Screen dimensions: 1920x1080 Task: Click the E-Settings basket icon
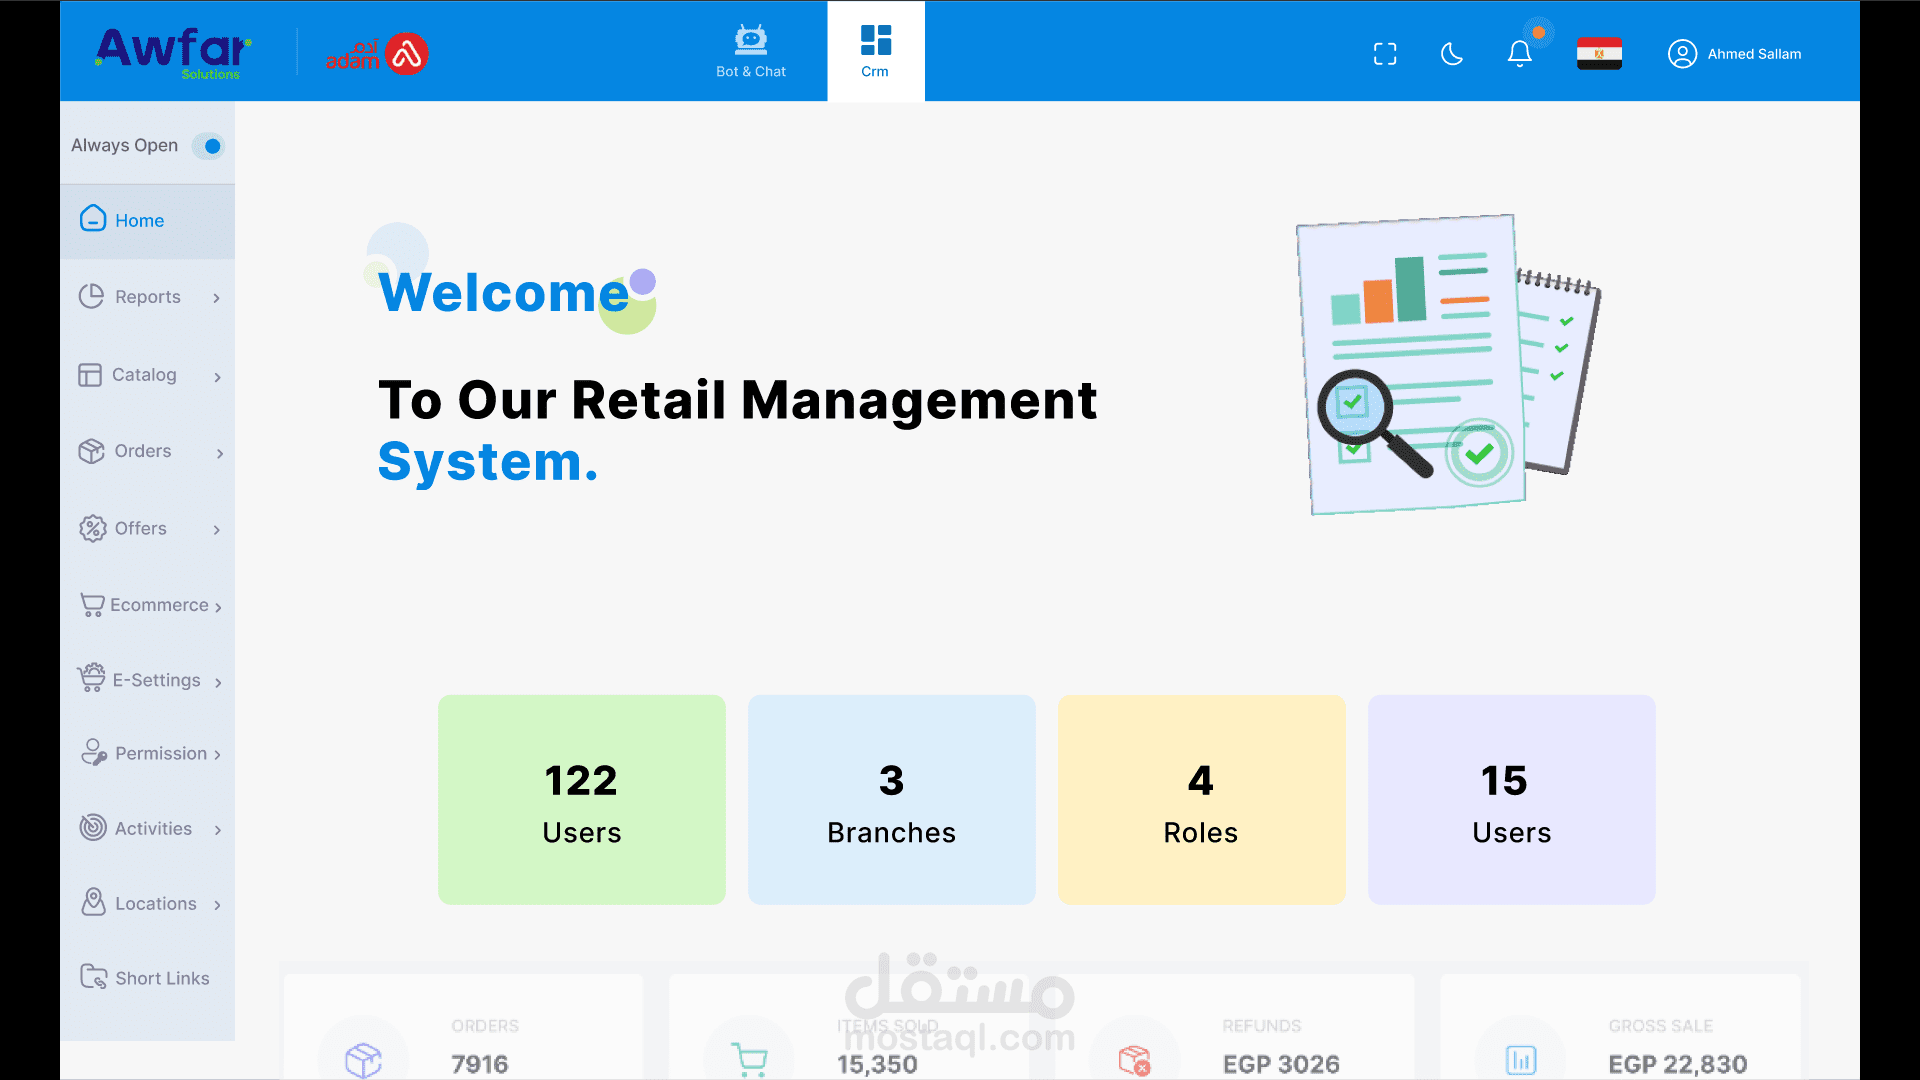pyautogui.click(x=92, y=678)
